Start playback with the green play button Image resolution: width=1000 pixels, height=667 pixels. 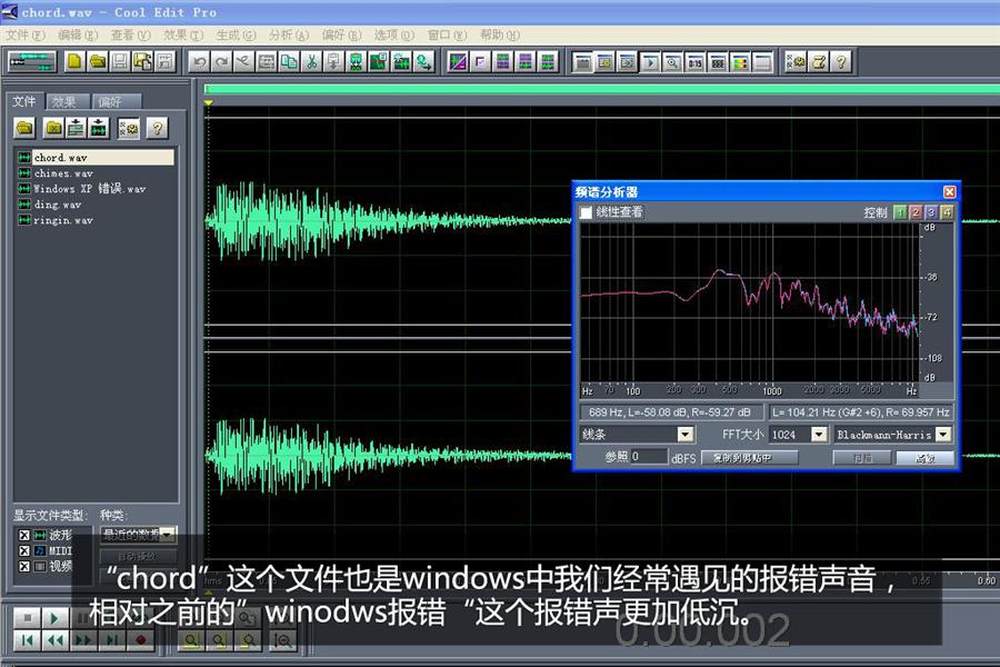point(54,617)
